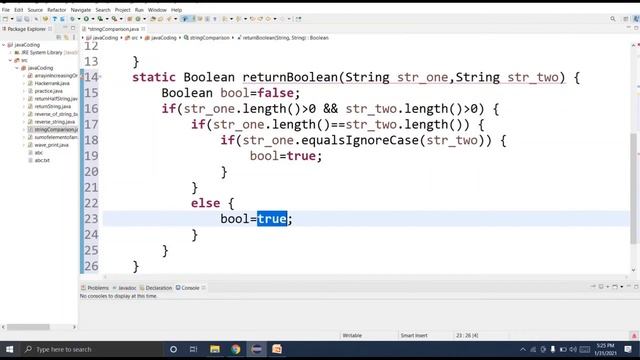640x360 pixels.
Task: Click the Pin Editor toolbar icon
Action: (x=299, y=19)
